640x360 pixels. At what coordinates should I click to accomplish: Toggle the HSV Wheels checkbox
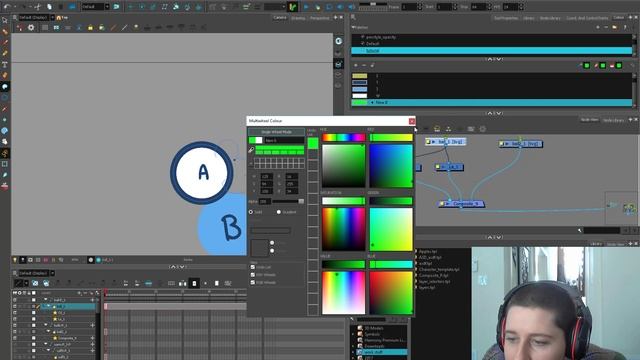pos(253,275)
